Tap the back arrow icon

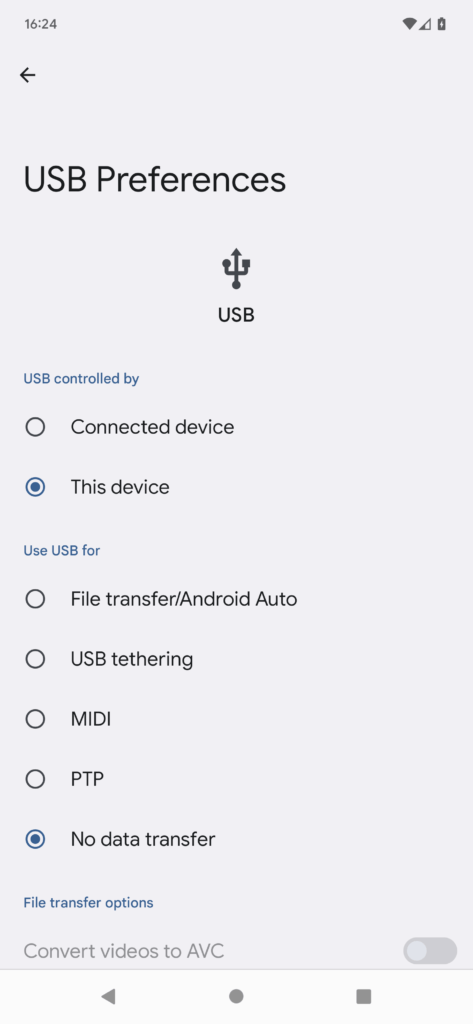(27, 75)
